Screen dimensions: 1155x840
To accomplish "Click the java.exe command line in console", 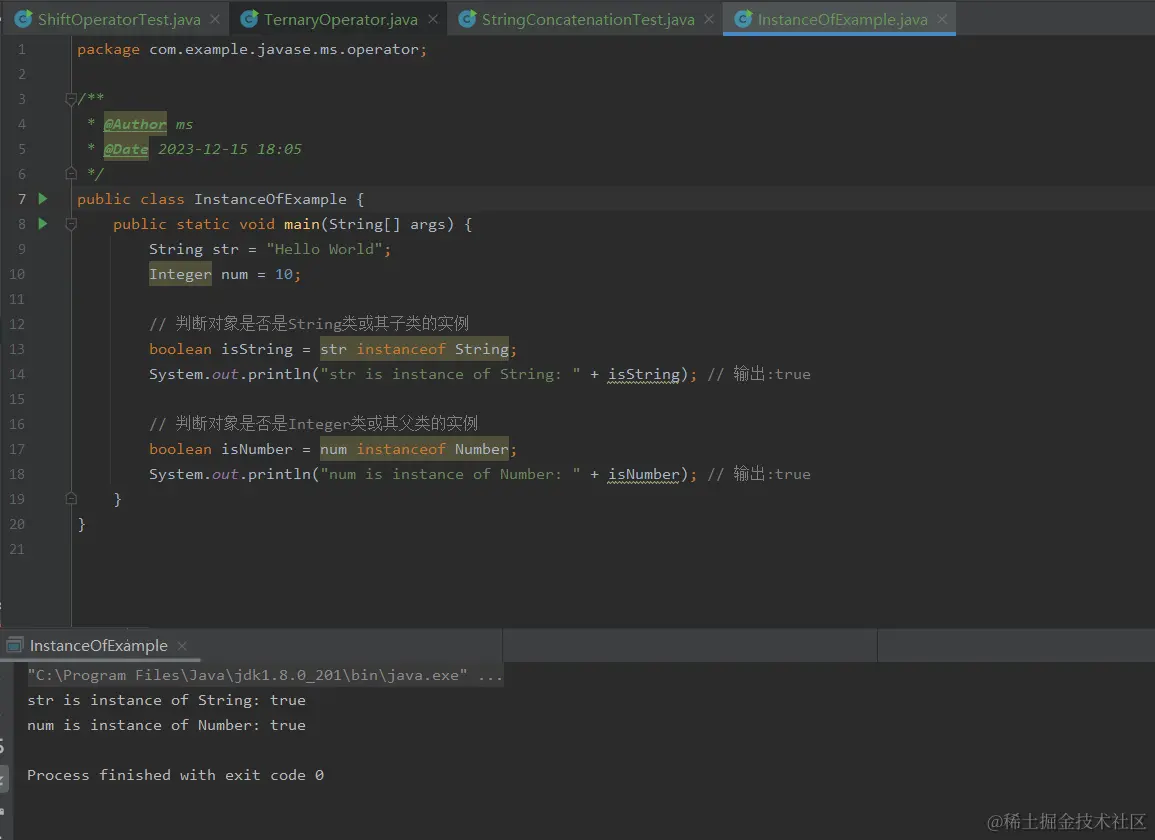I will [x=265, y=675].
